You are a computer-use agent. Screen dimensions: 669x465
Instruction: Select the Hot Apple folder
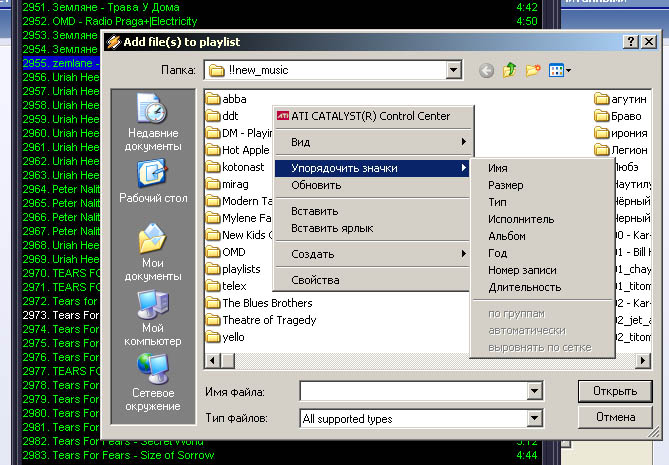coord(238,150)
